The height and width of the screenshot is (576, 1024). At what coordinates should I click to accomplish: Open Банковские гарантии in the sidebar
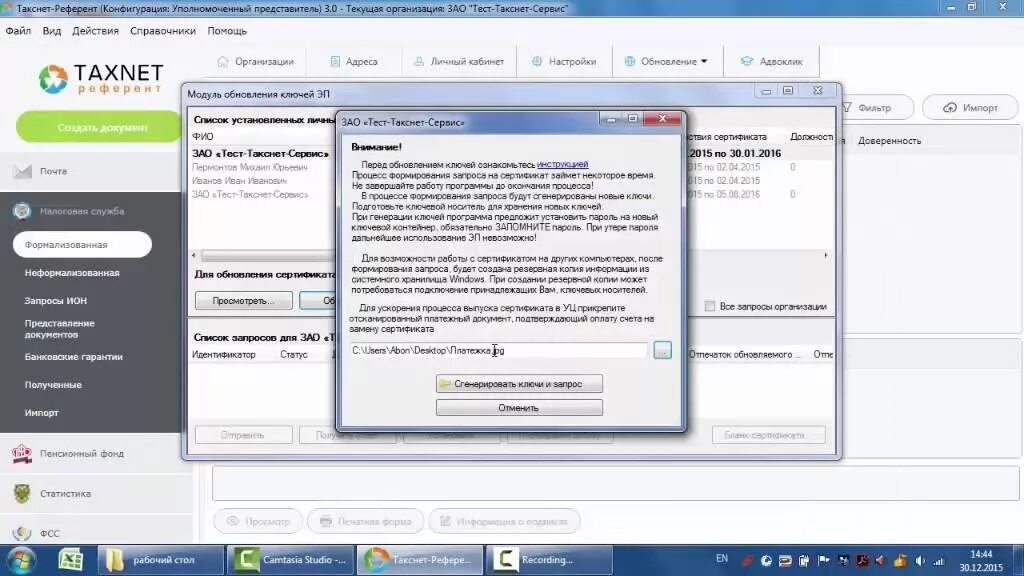tap(74, 357)
